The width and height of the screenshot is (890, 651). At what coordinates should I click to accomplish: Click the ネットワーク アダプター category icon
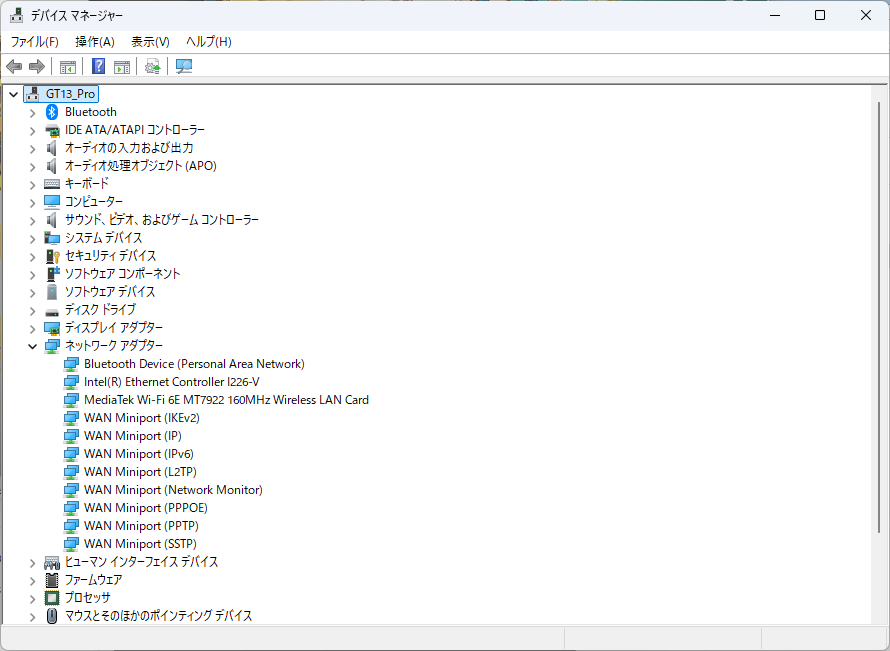(52, 346)
